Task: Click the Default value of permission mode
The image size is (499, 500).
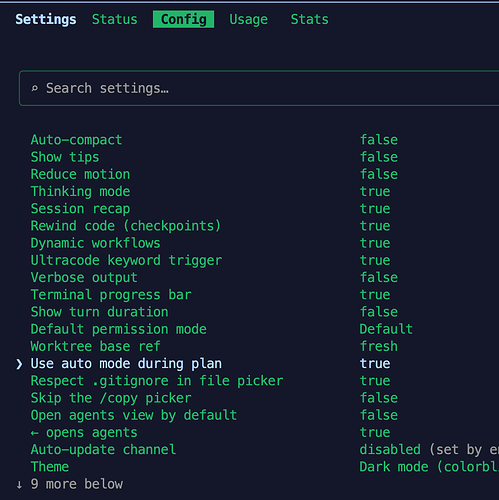Action: coord(386,329)
